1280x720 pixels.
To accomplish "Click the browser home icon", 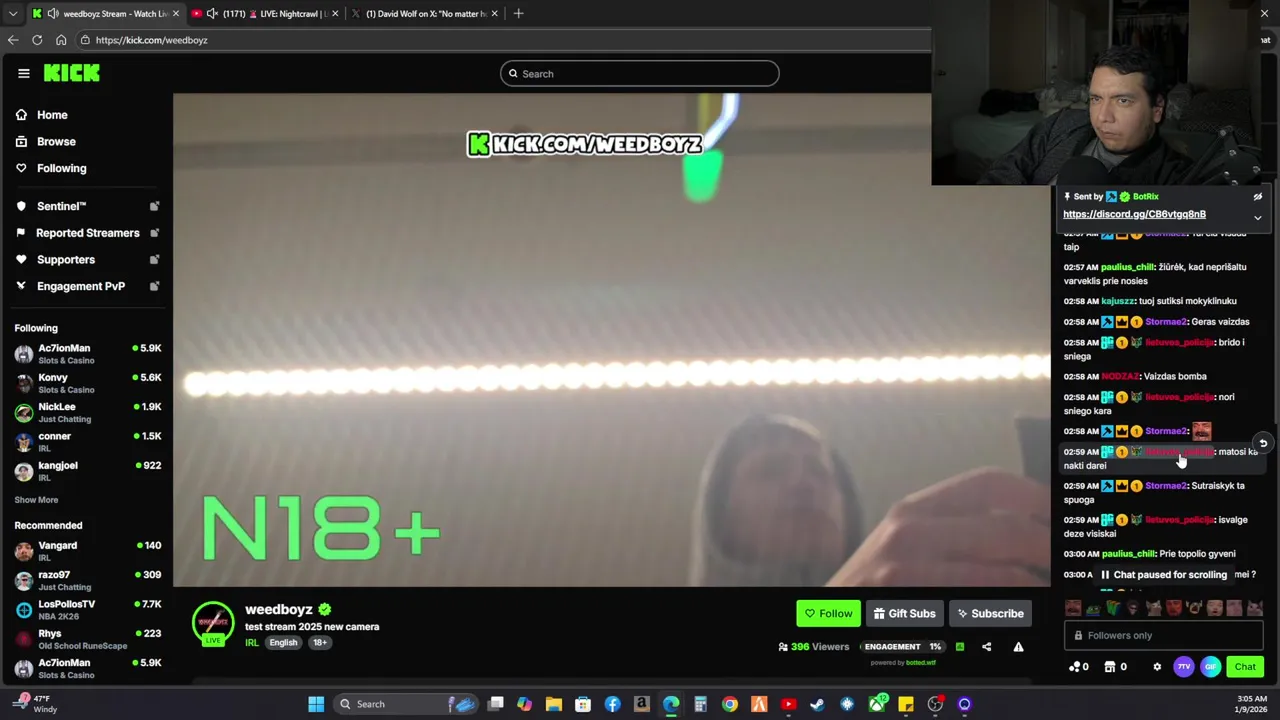I will 61,40.
